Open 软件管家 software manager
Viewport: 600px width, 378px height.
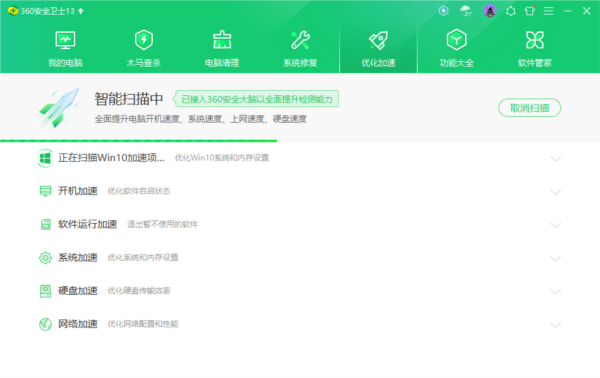click(x=535, y=49)
